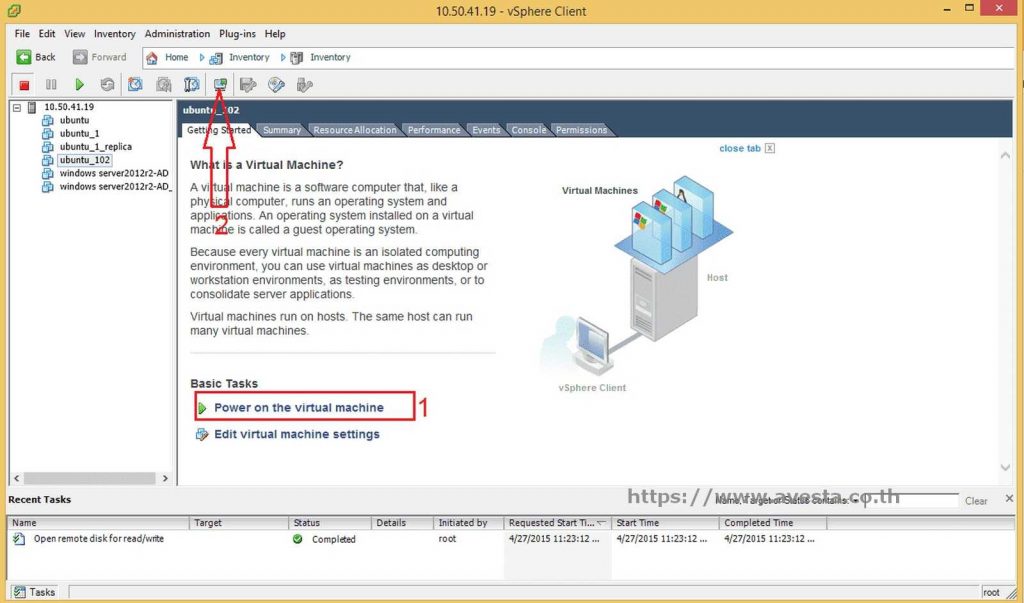1024x603 pixels.
Task: Click content pane scroll up arrow
Action: (x=1005, y=155)
